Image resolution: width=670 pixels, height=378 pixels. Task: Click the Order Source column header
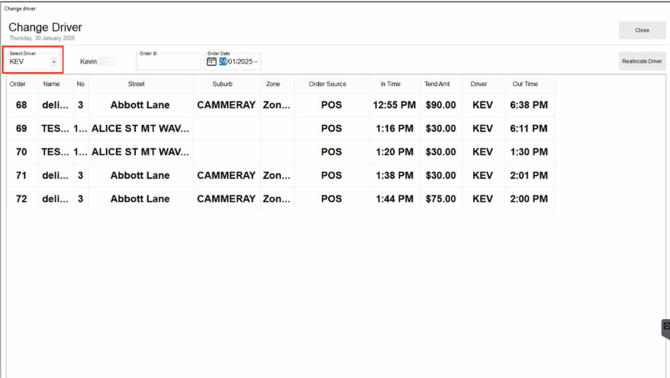pyautogui.click(x=327, y=84)
